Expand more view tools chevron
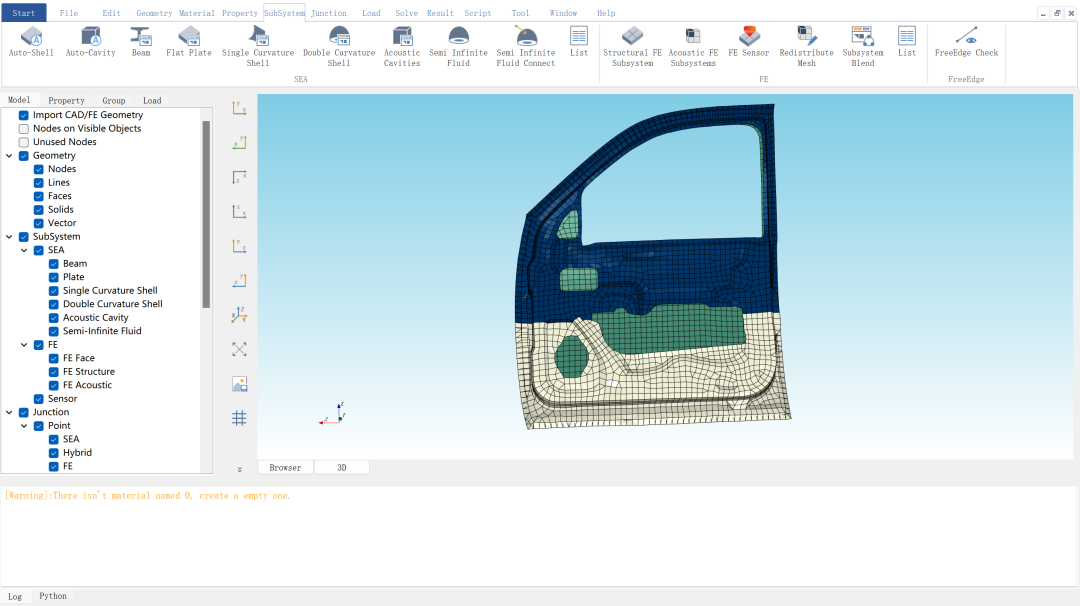Screen dimensions: 1080x606 [240, 470]
